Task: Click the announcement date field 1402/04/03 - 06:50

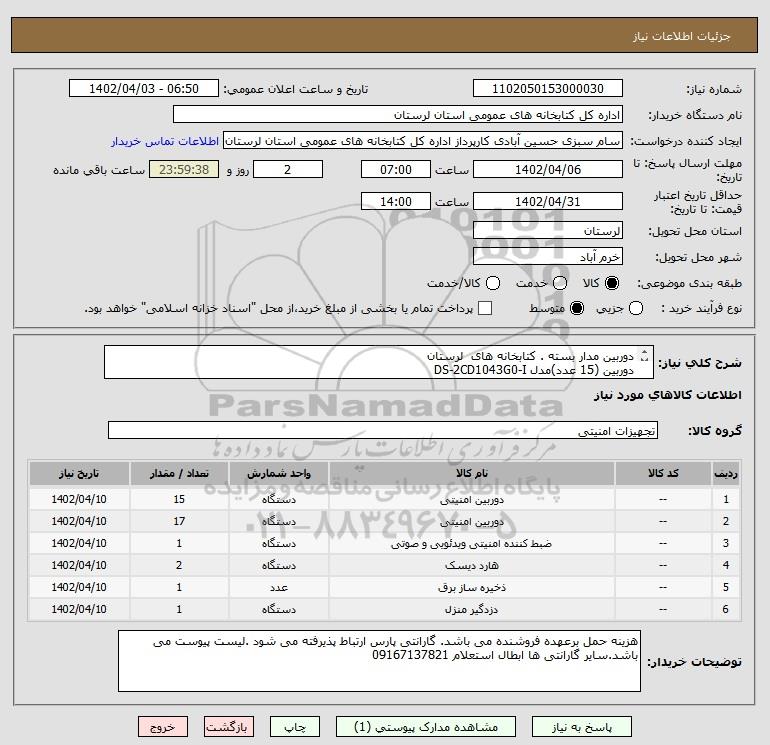Action: (x=144, y=89)
